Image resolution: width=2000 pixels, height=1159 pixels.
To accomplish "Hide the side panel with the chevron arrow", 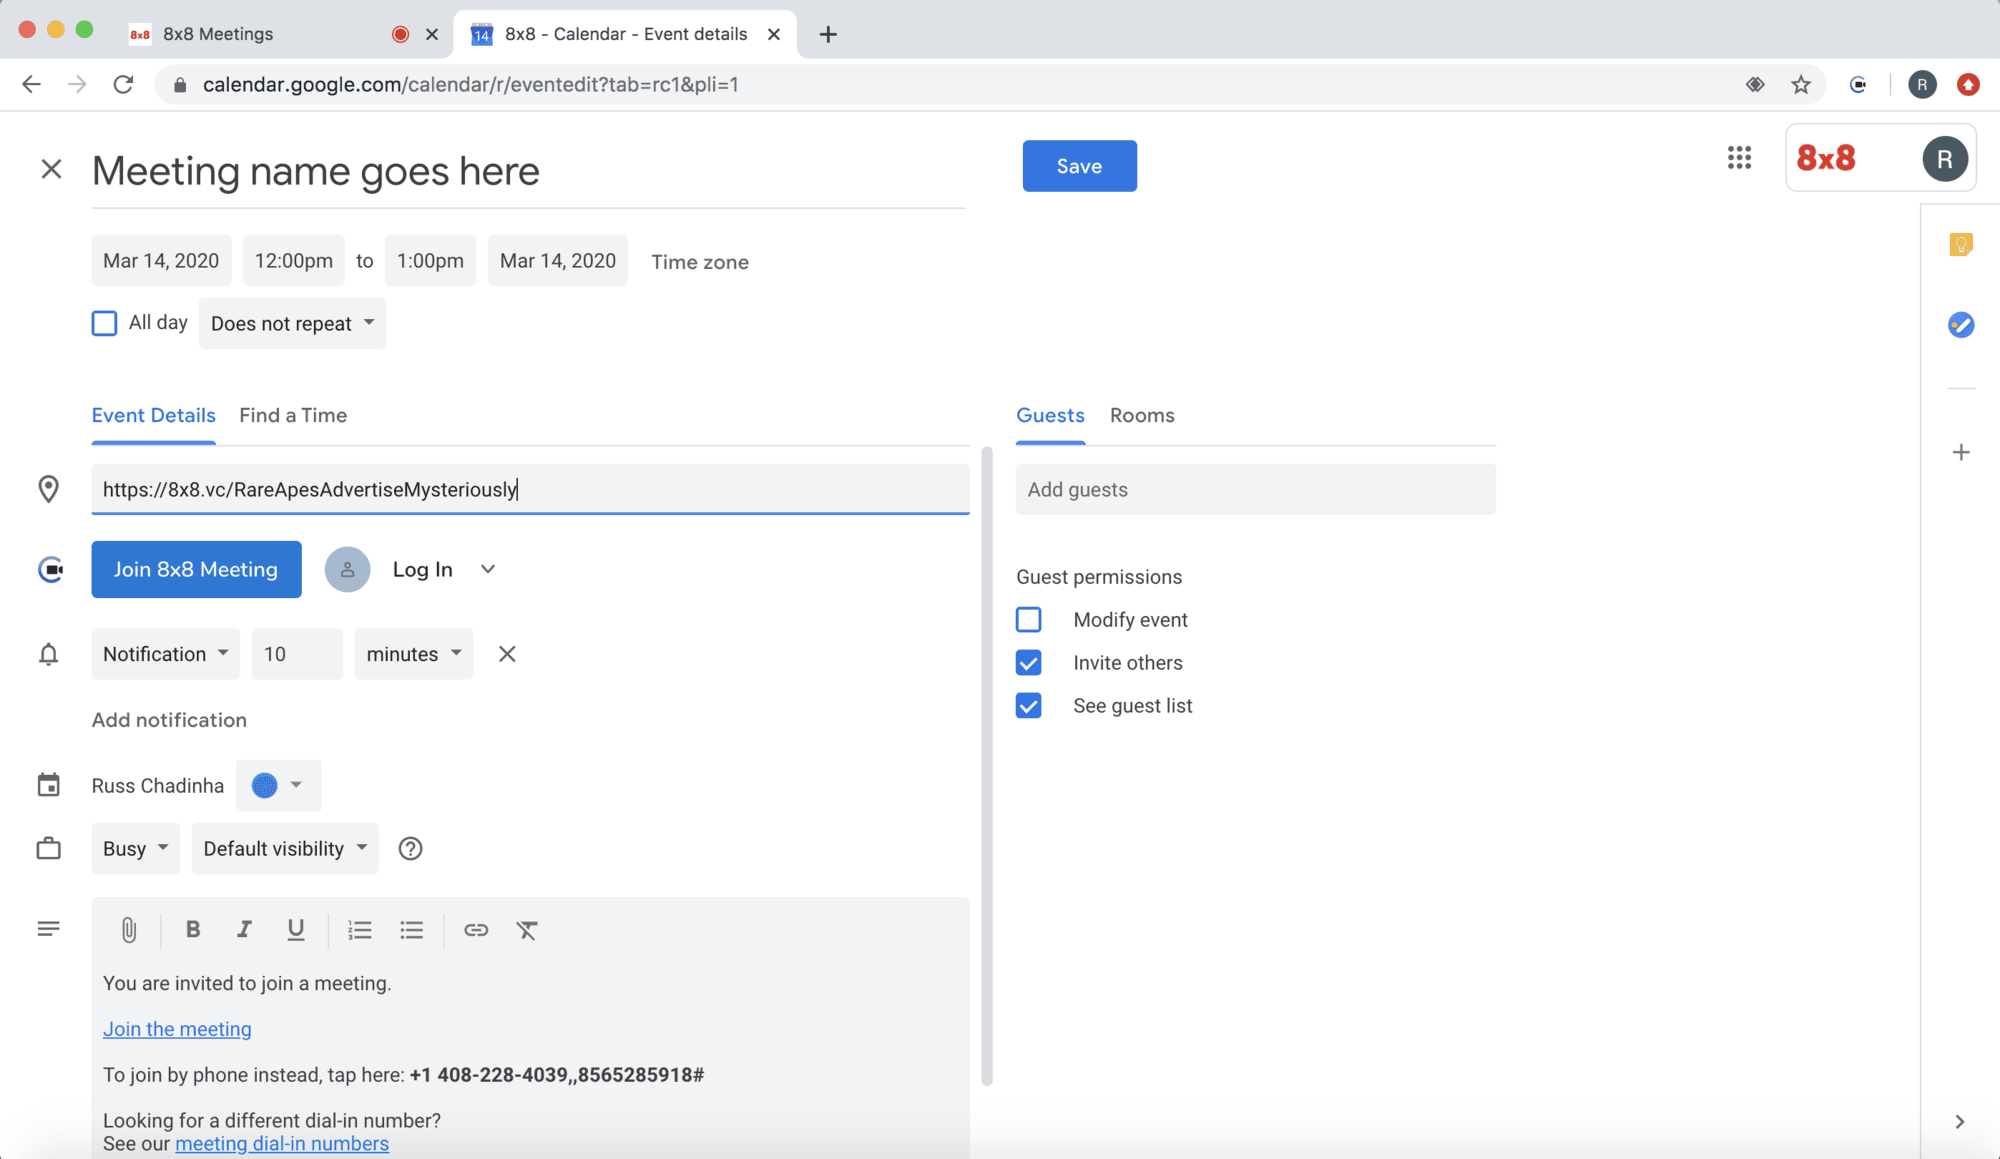I will coord(1960,1122).
